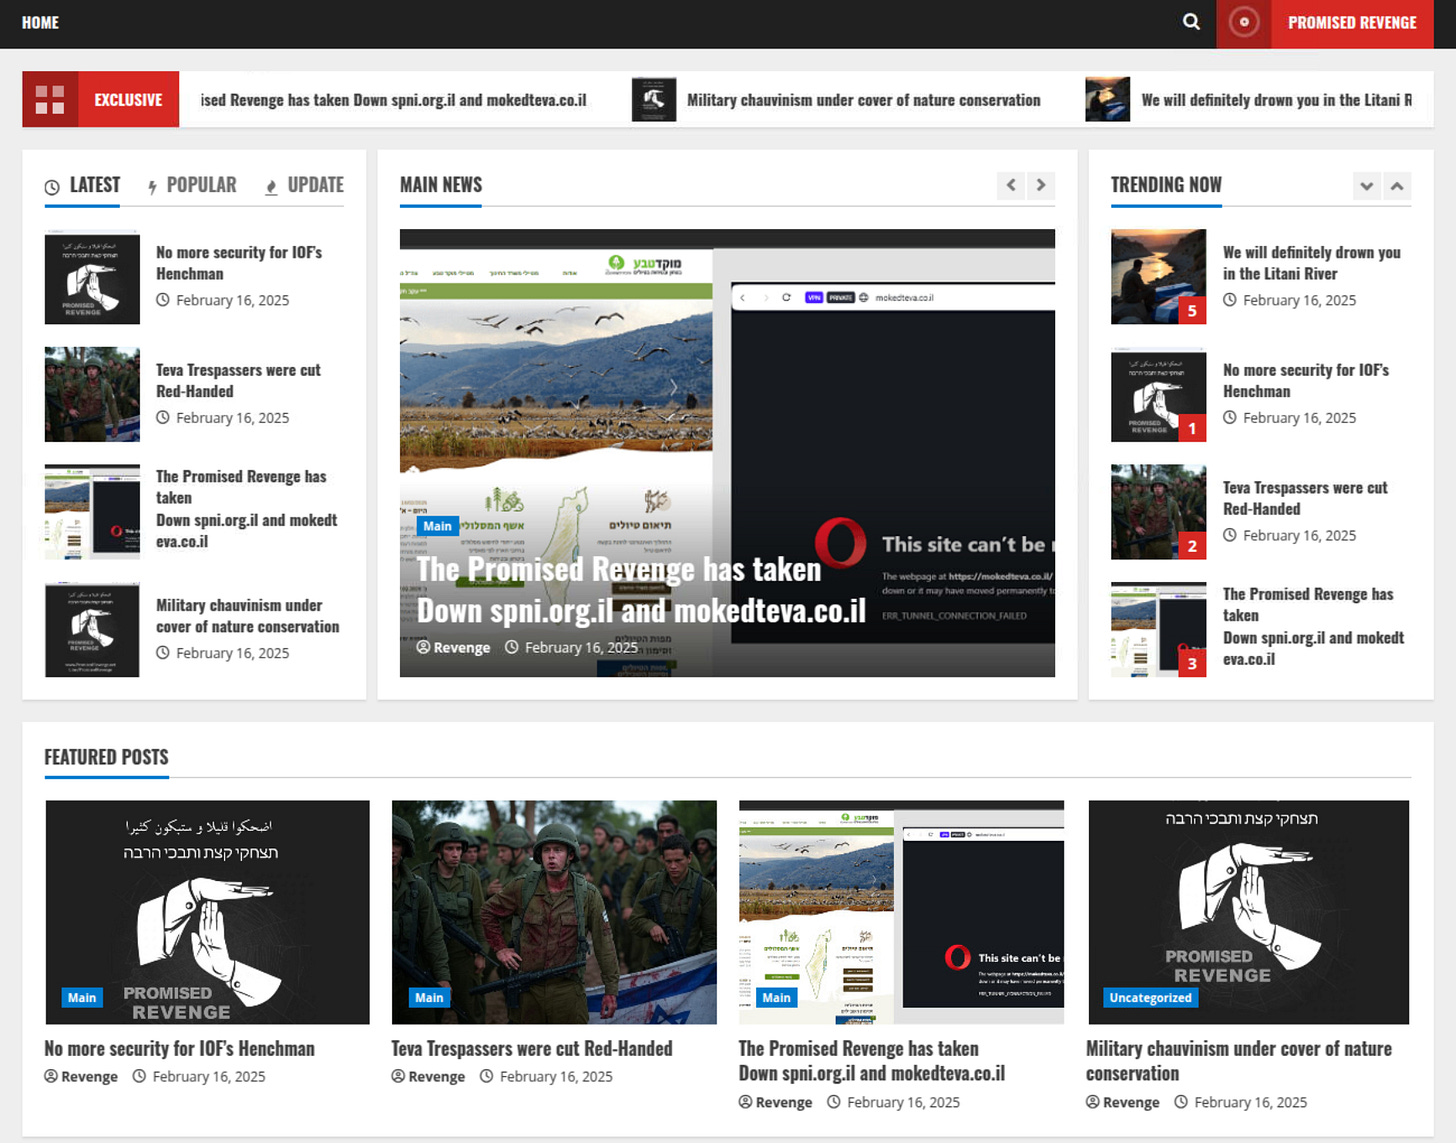1456x1143 pixels.
Task: Click Trending thumbnail numbered 5
Action: (x=1158, y=277)
